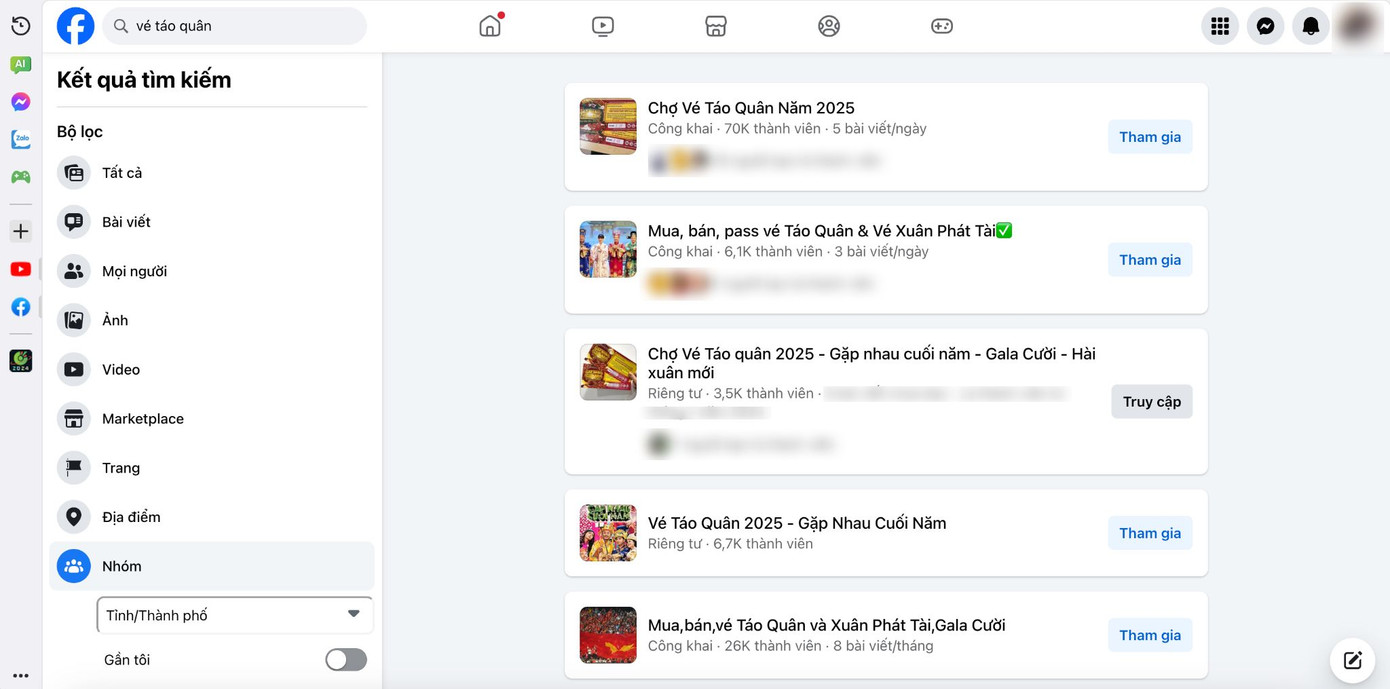Open the Home icon in top navigation
Screen dimensions: 1390x689
[x=490, y=26]
